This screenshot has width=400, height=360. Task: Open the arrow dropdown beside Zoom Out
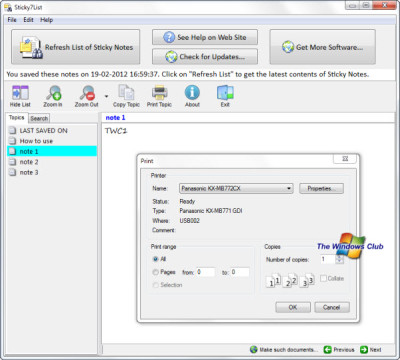tap(106, 96)
